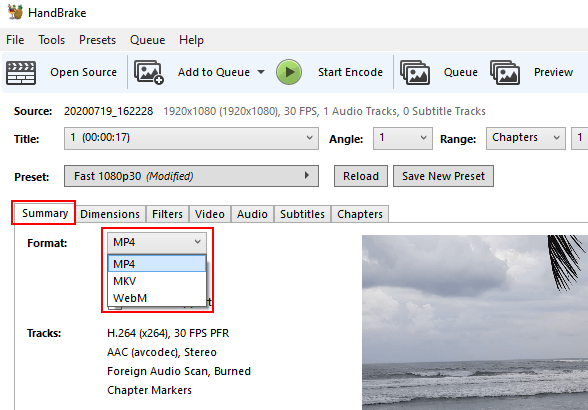Click the Add to Queue image icon

coord(149,72)
